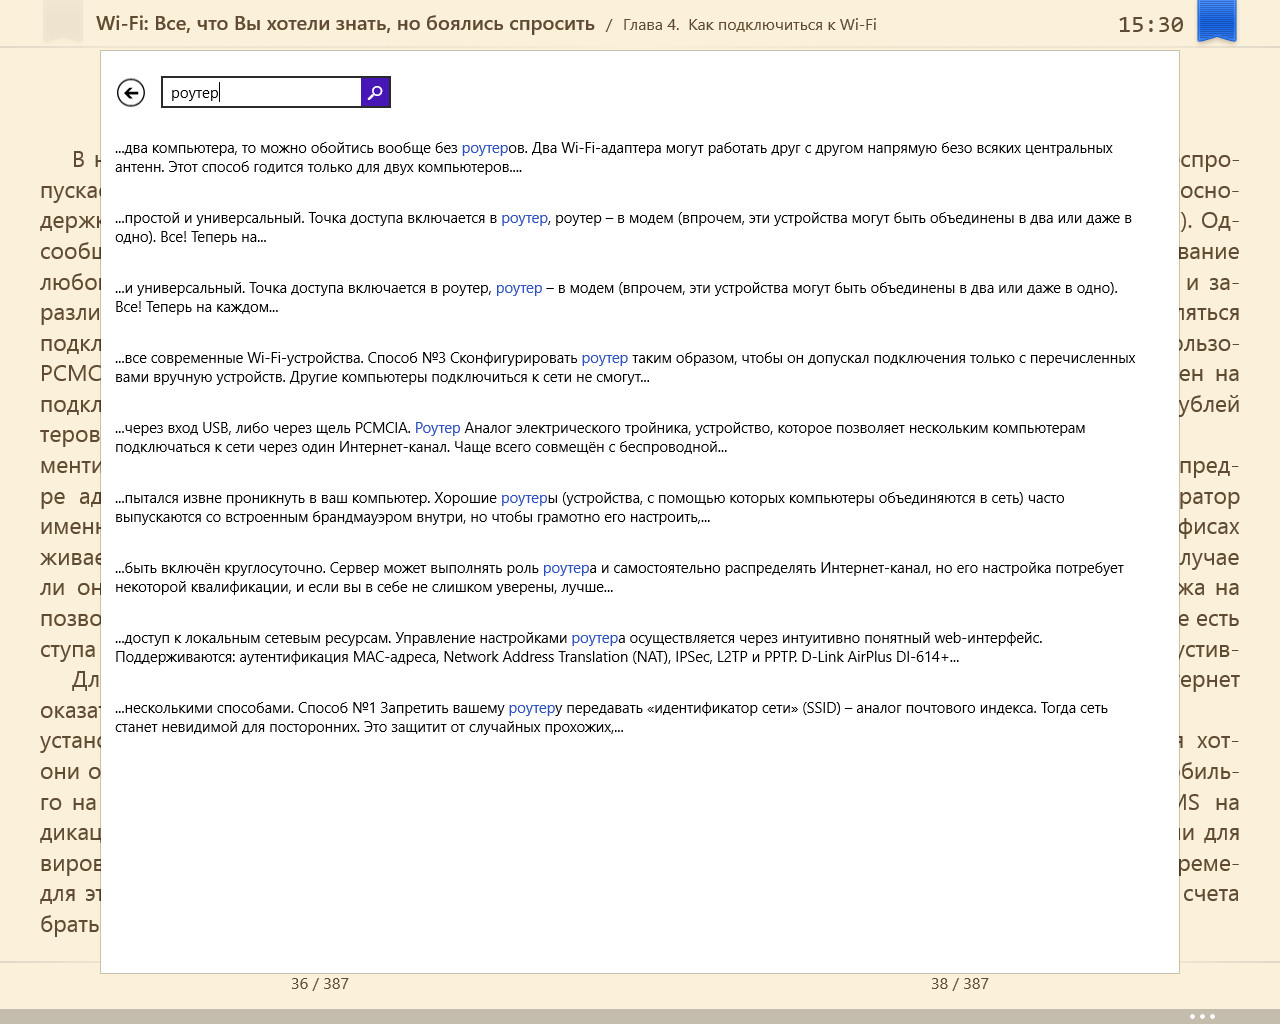Click the back arrow button in search panel

pos(131,92)
